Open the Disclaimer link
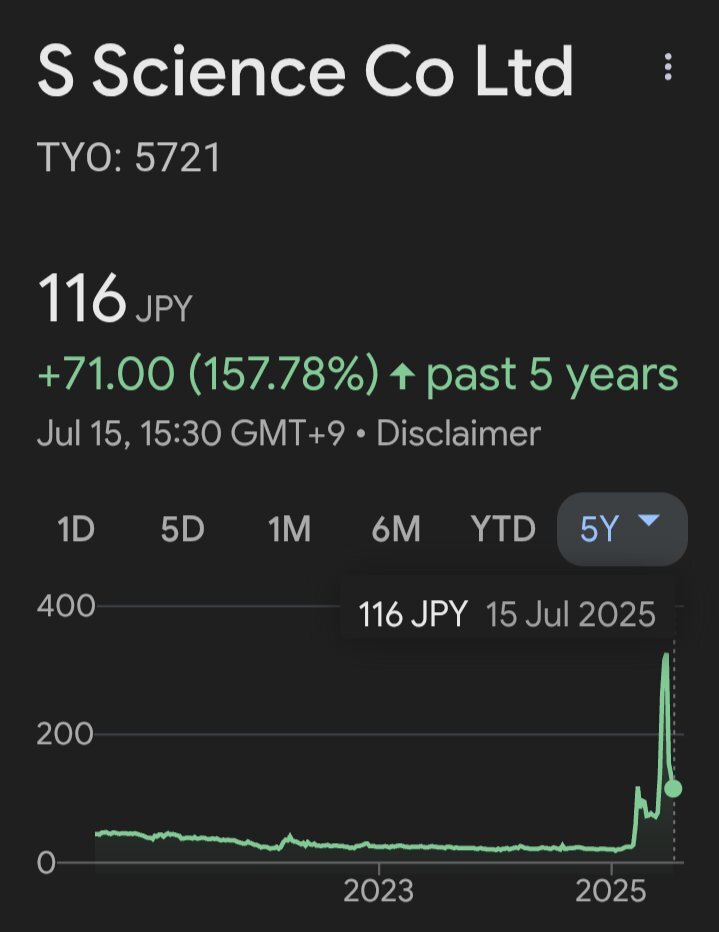Screen dimensions: 719x932 coord(459,433)
